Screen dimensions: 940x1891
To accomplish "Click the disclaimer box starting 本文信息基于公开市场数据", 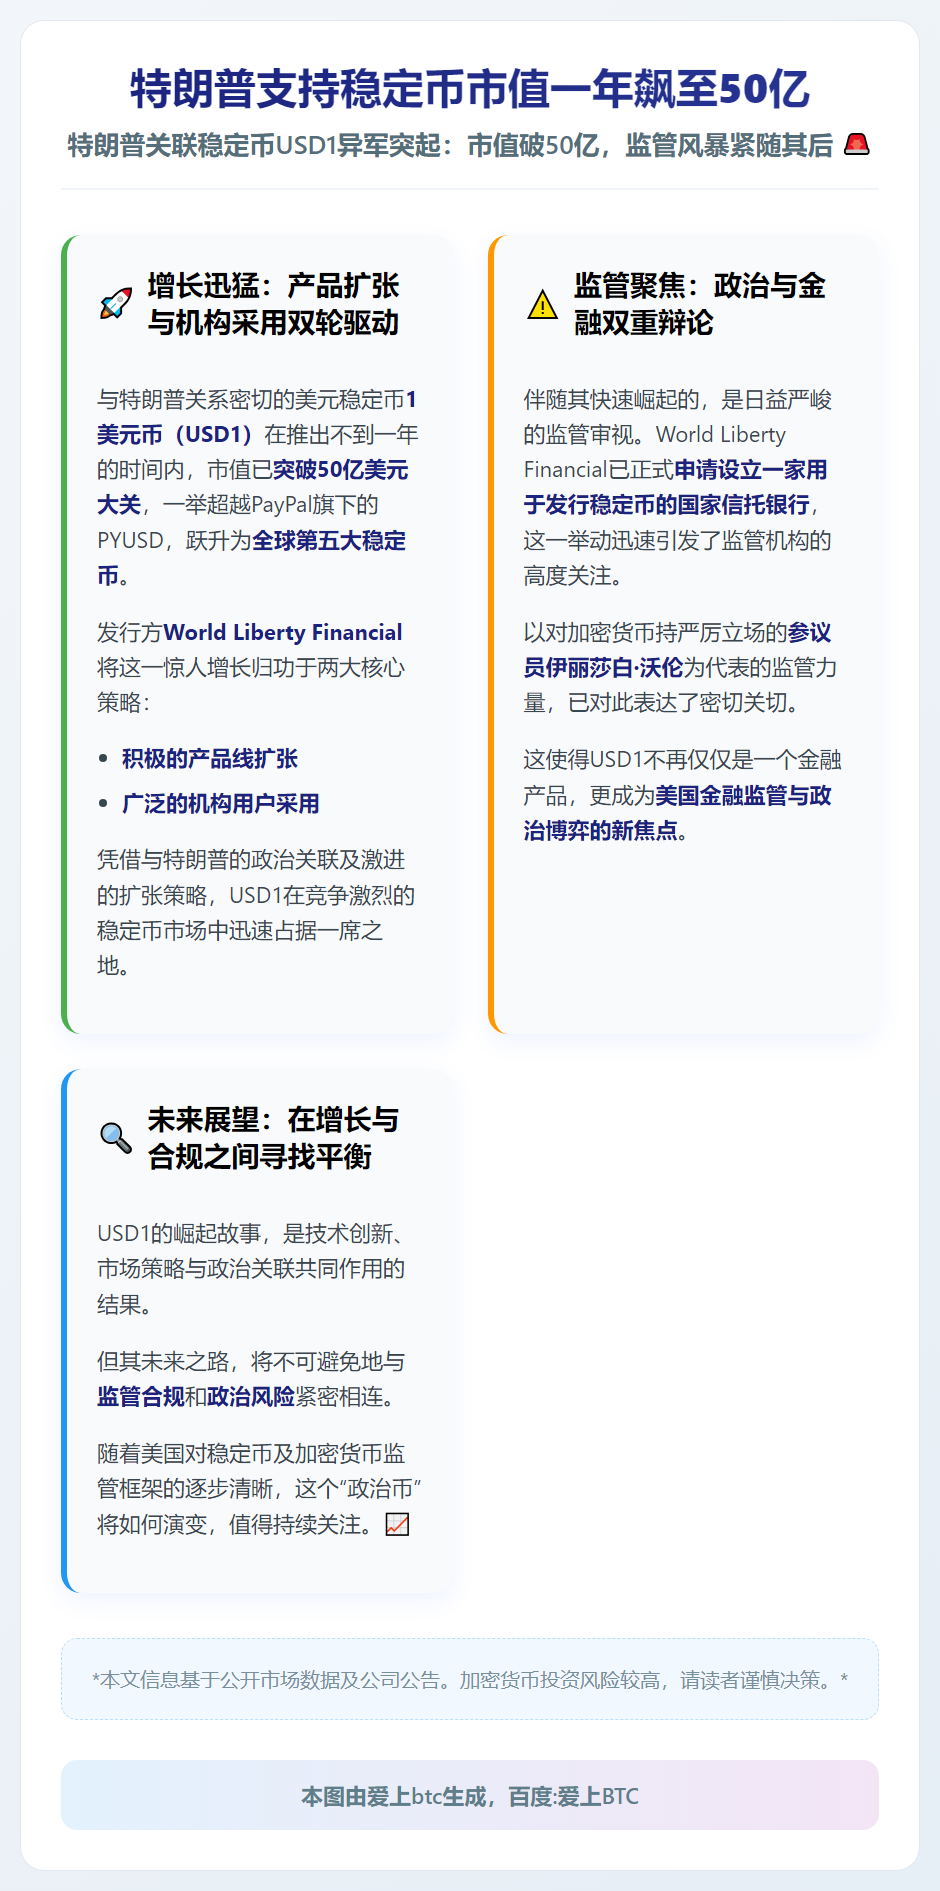I will click(x=470, y=1679).
